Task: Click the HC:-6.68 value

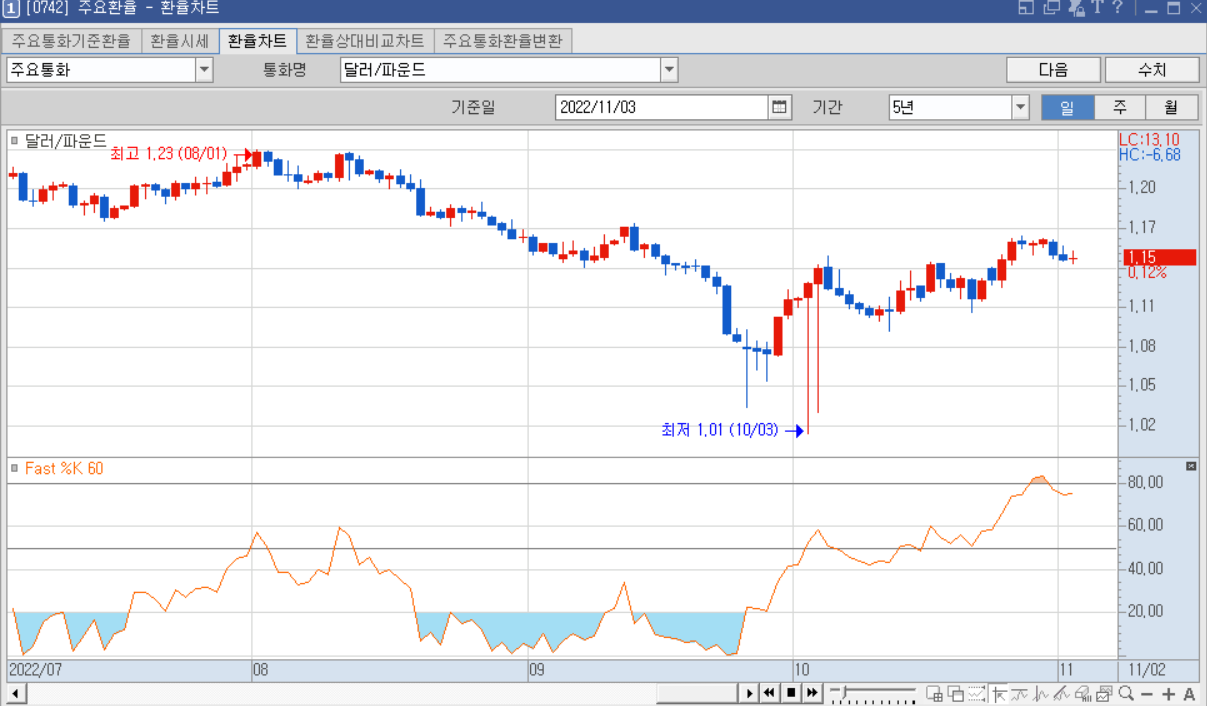Action: click(1150, 154)
